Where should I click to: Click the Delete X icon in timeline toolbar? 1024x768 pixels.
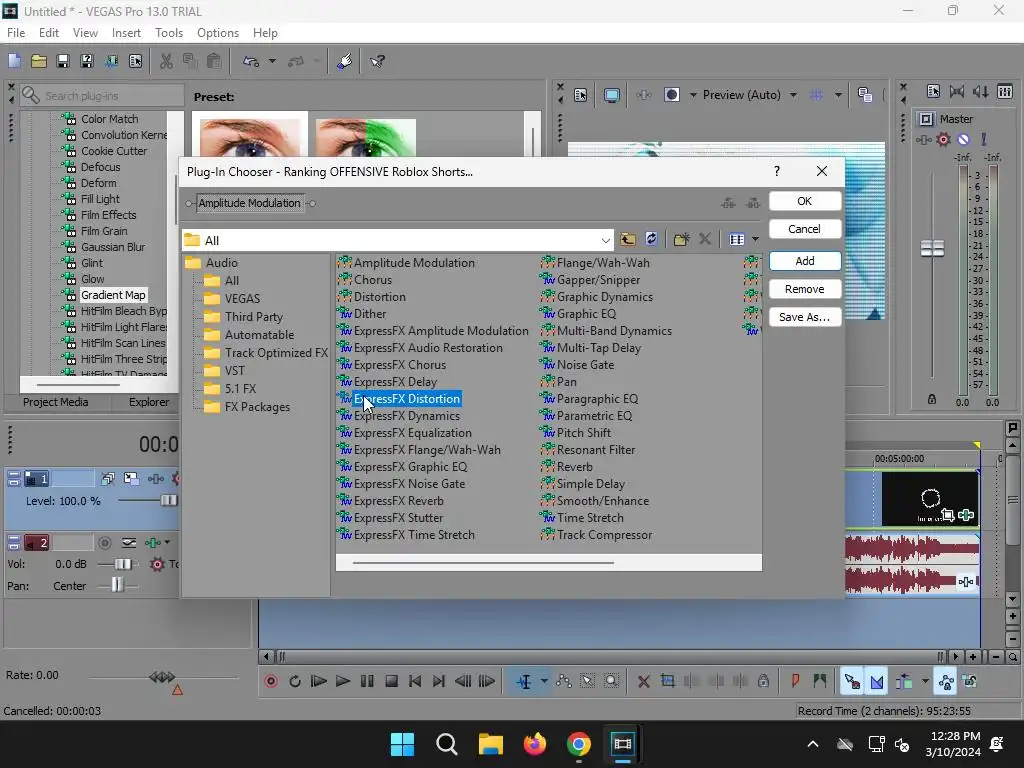tap(643, 681)
